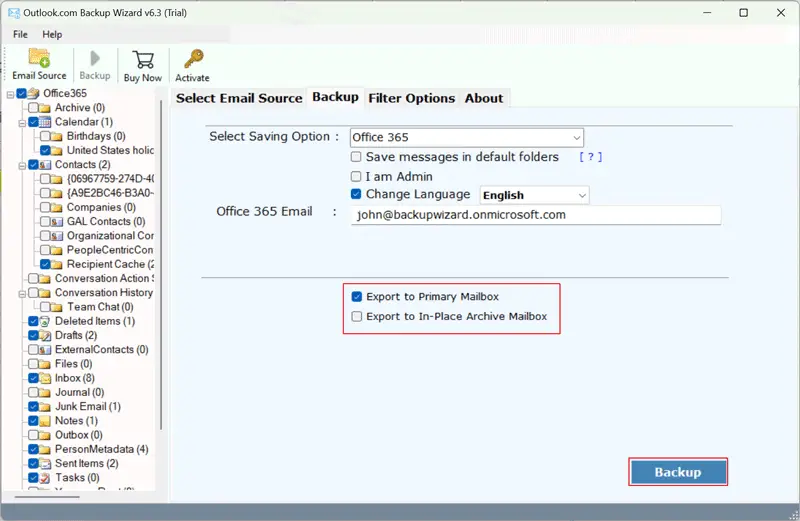The width and height of the screenshot is (800, 521).
Task: Click the Activate key icon
Action: click(x=193, y=59)
